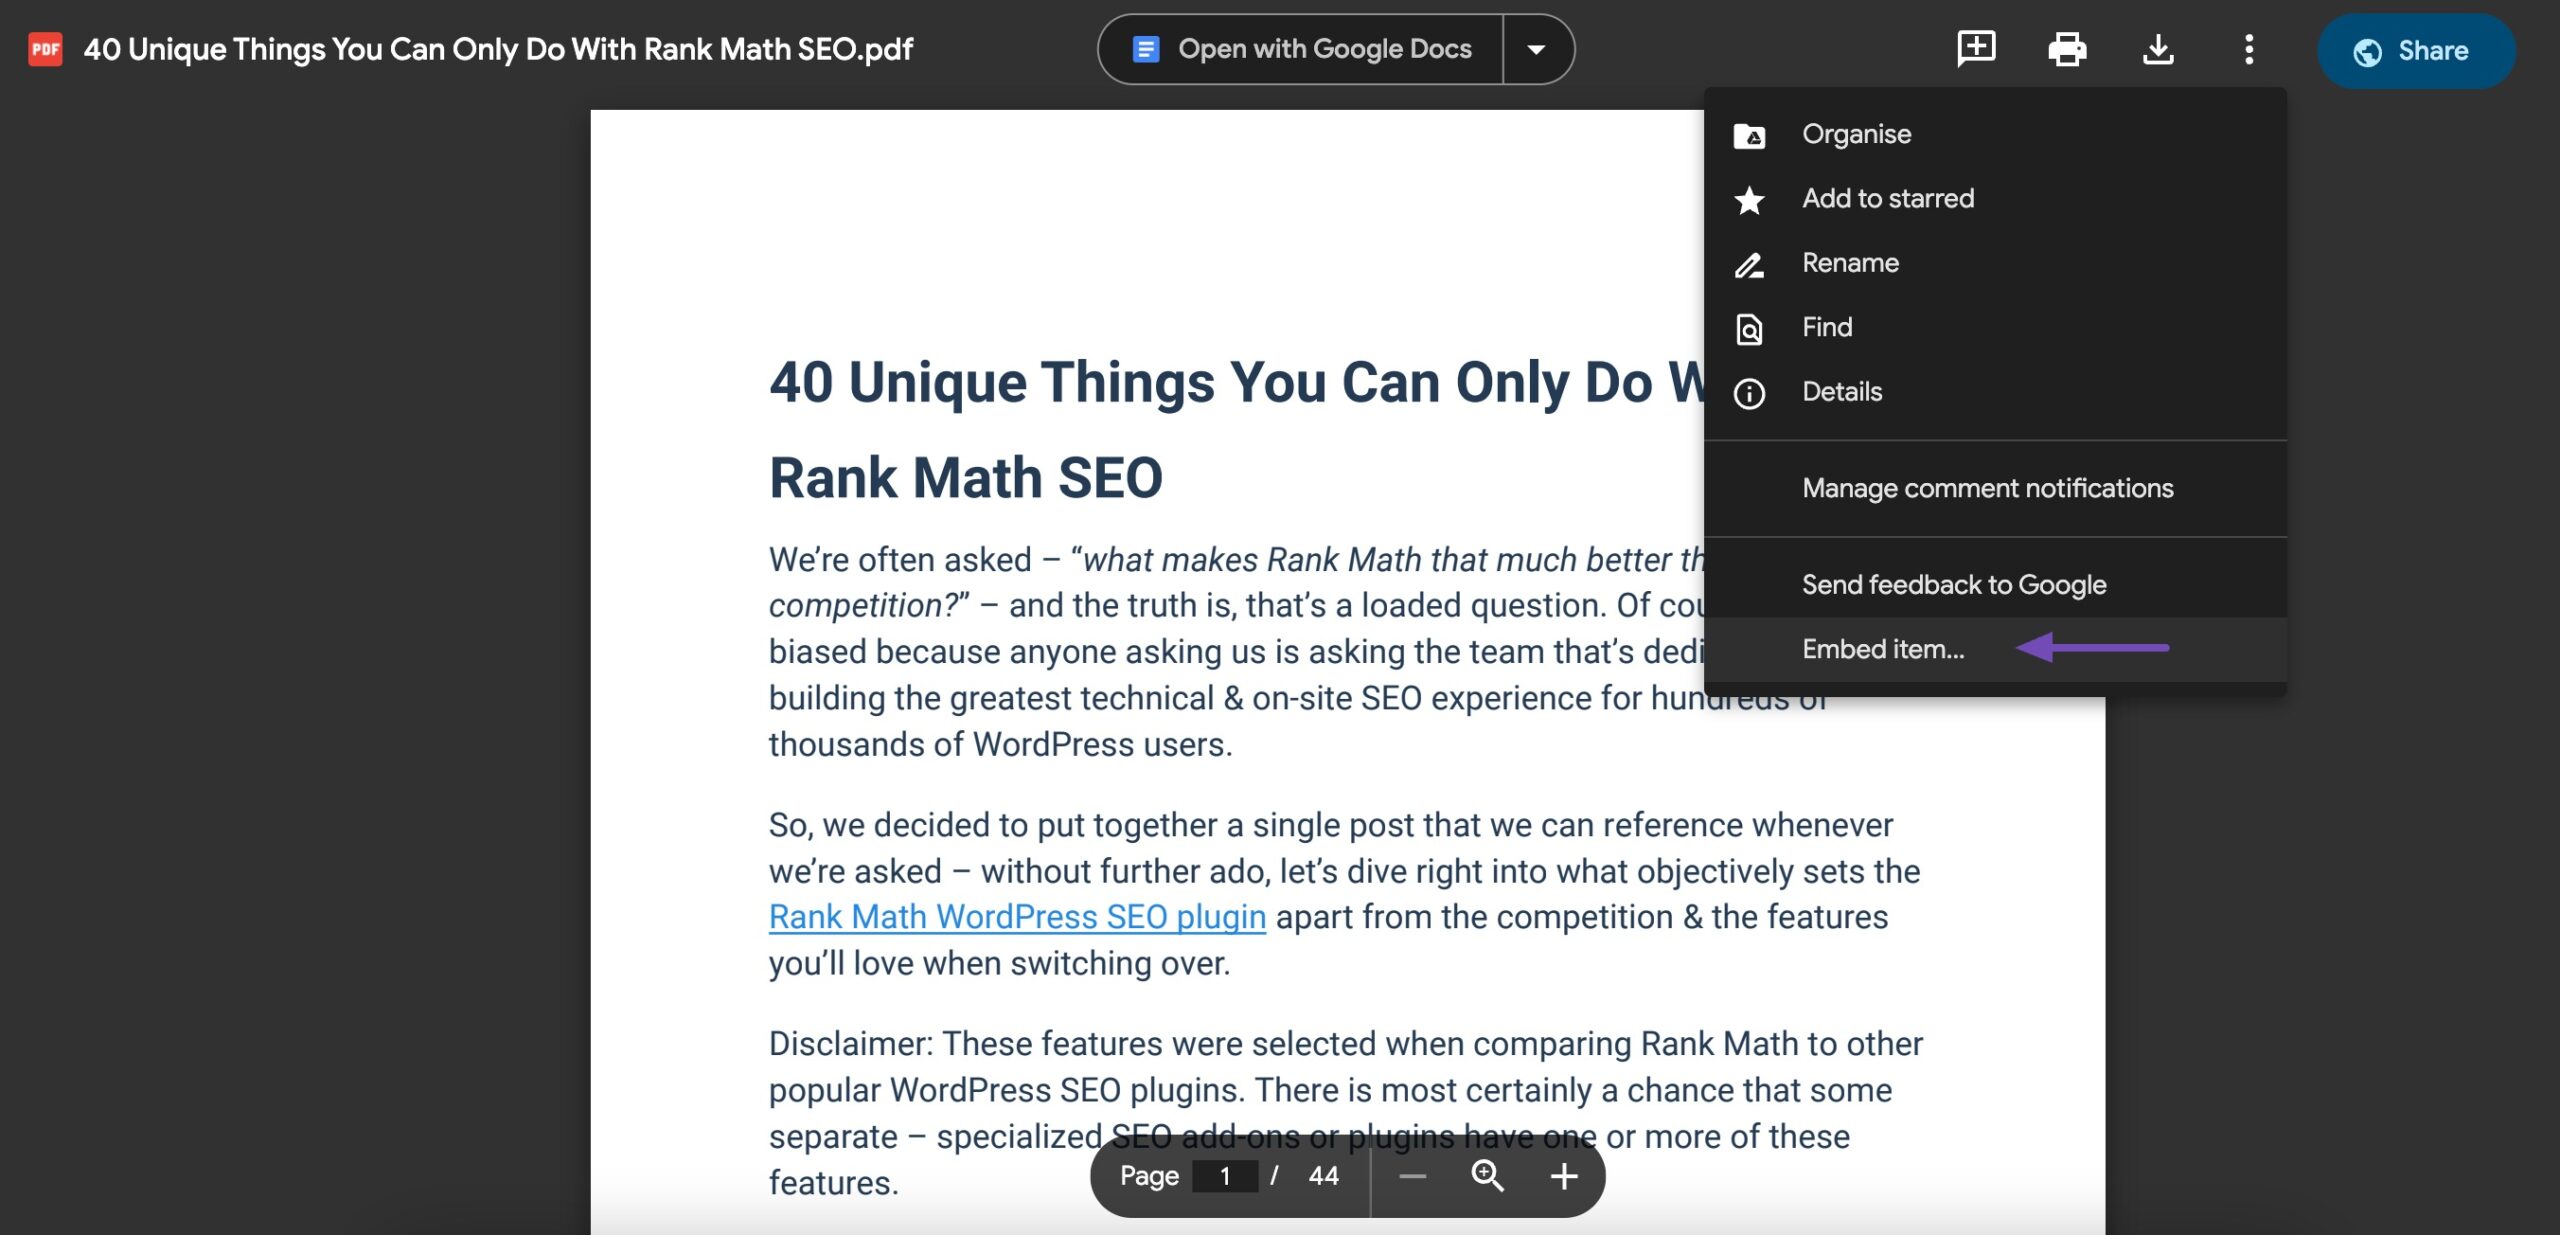
Task: Click the paragraph starting 'So, we decided'
Action: 1344,894
